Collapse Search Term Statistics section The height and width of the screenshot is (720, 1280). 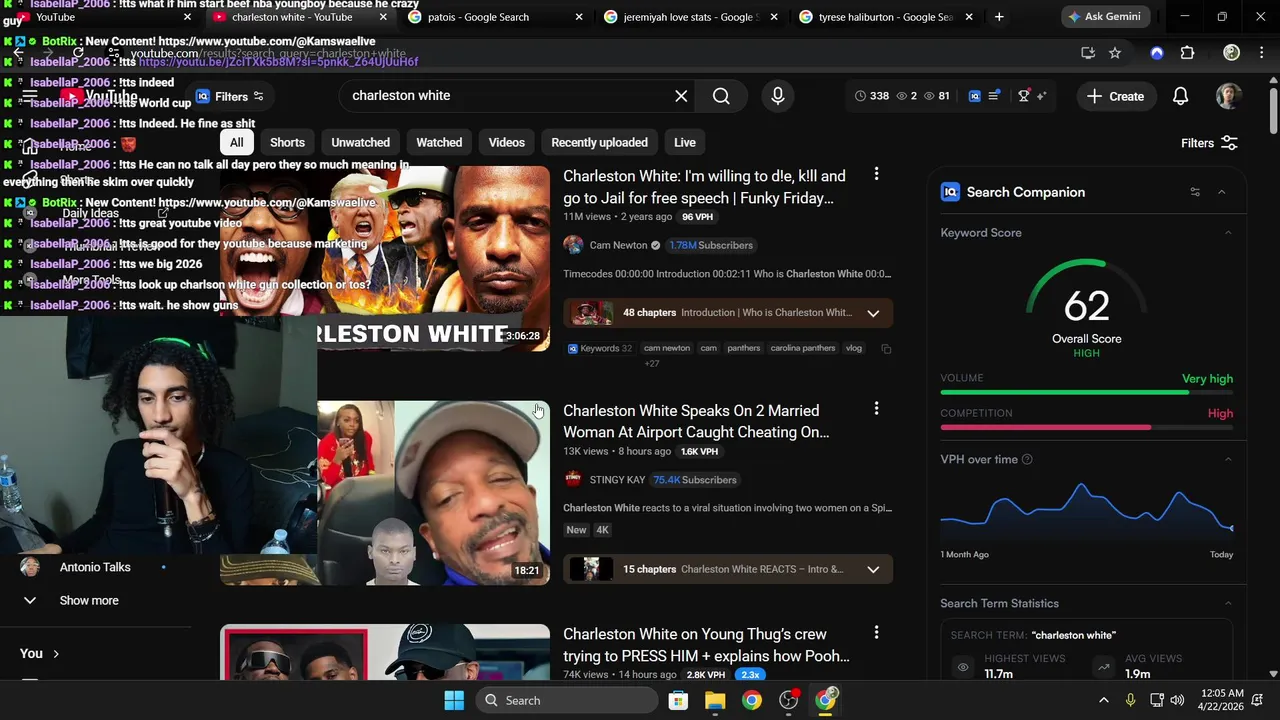[x=1228, y=603]
